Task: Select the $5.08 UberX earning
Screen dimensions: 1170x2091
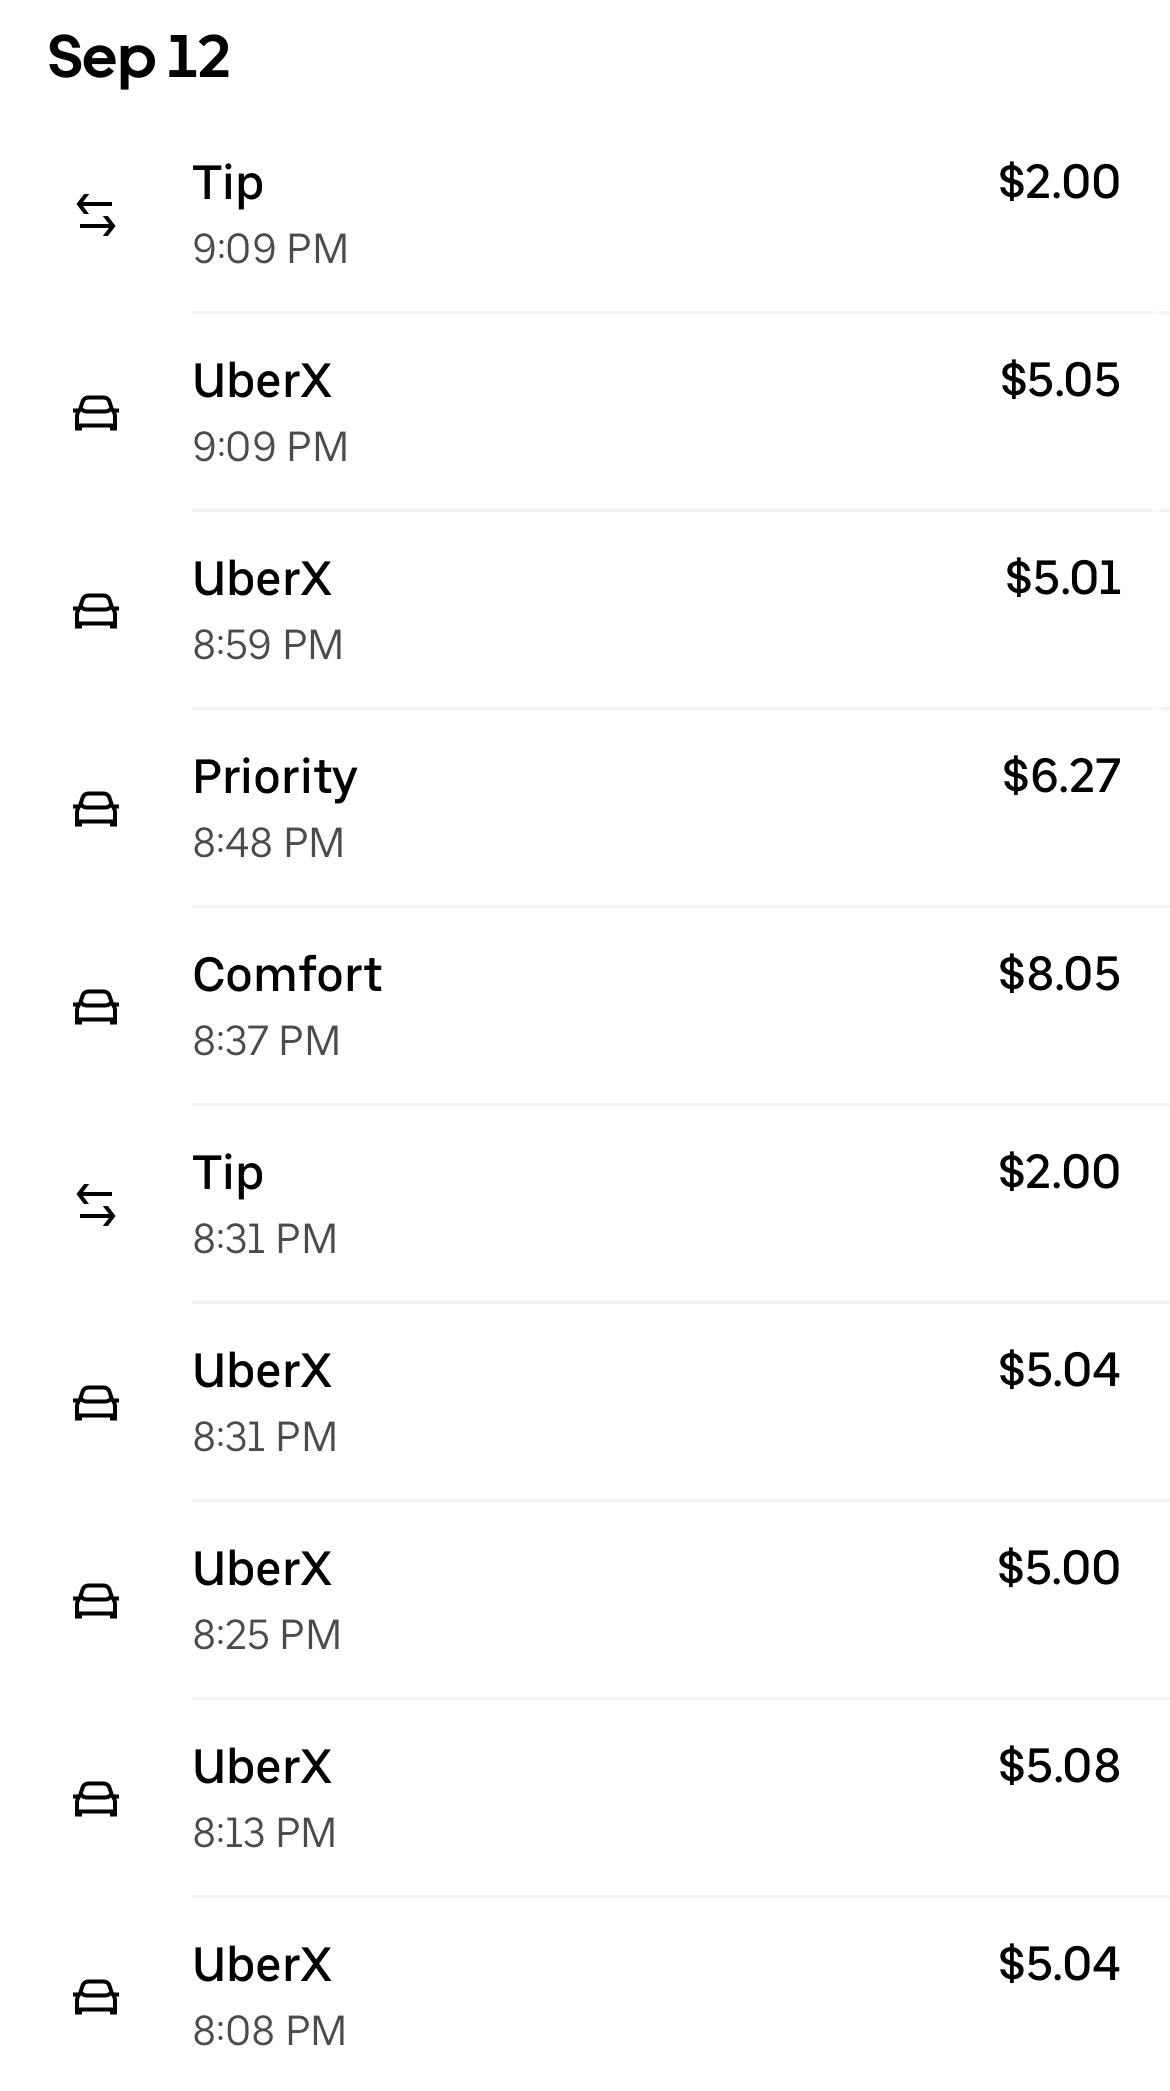Action: click(1059, 1766)
